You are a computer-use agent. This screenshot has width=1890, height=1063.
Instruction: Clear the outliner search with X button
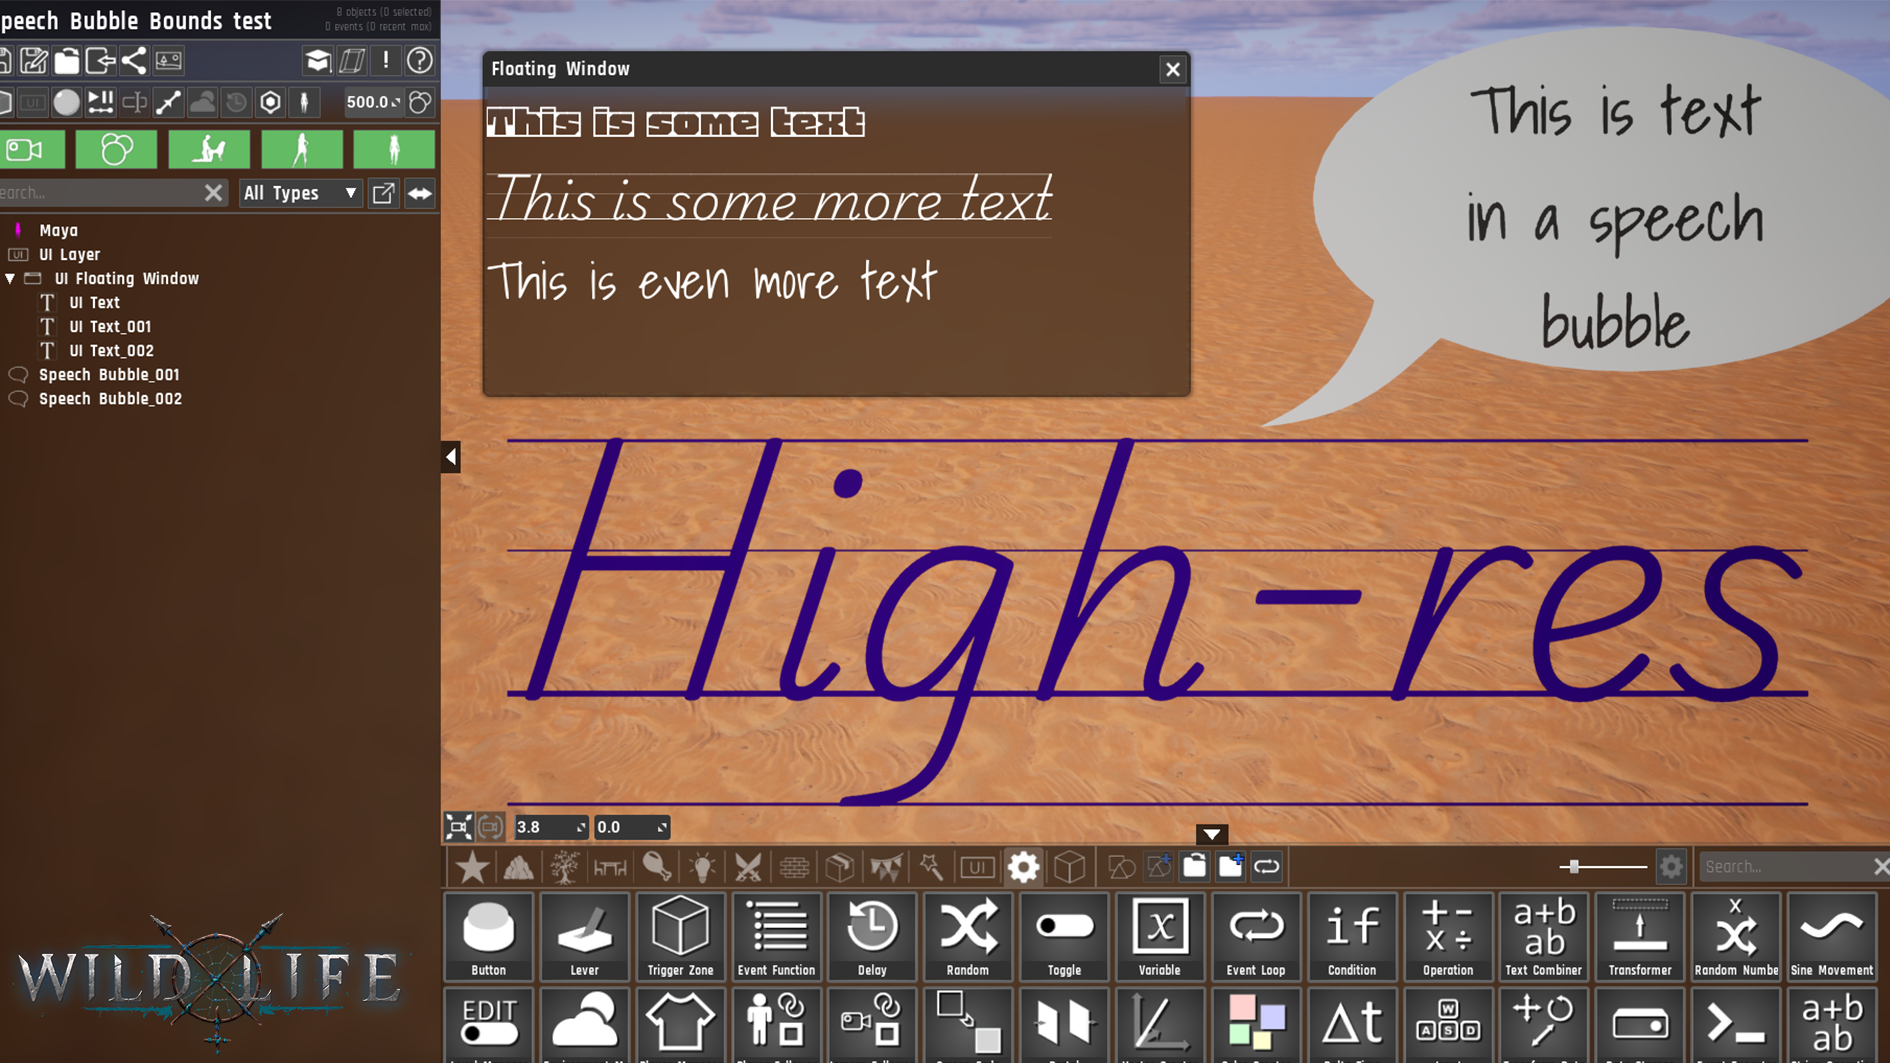213,193
